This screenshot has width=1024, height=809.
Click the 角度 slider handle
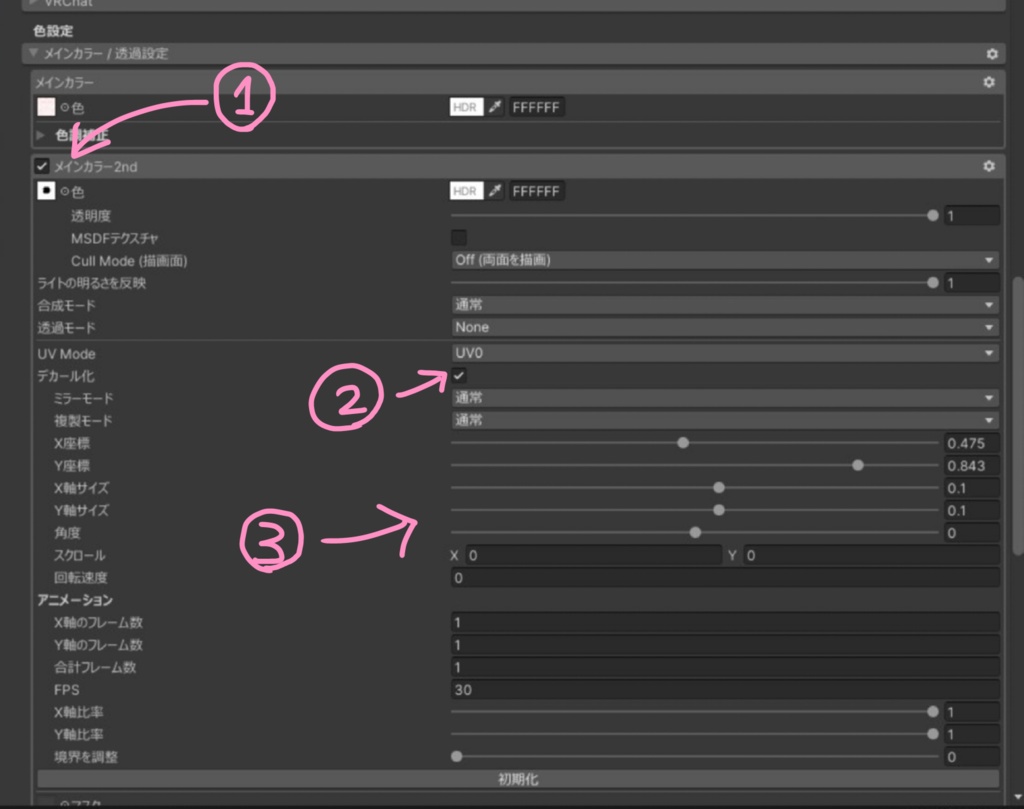click(x=695, y=533)
